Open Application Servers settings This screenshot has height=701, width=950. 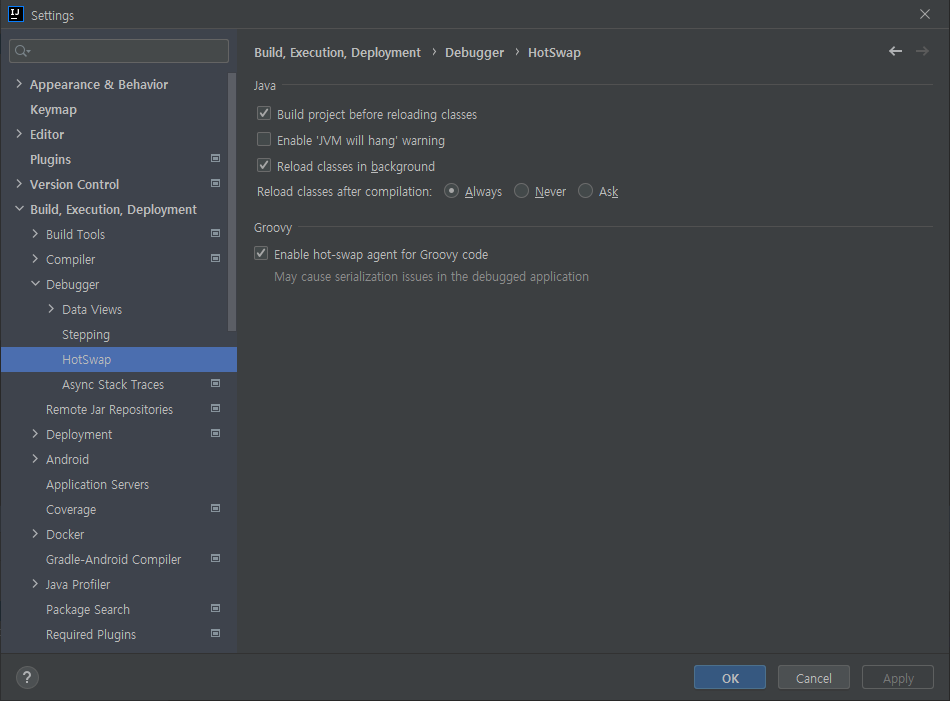point(98,485)
